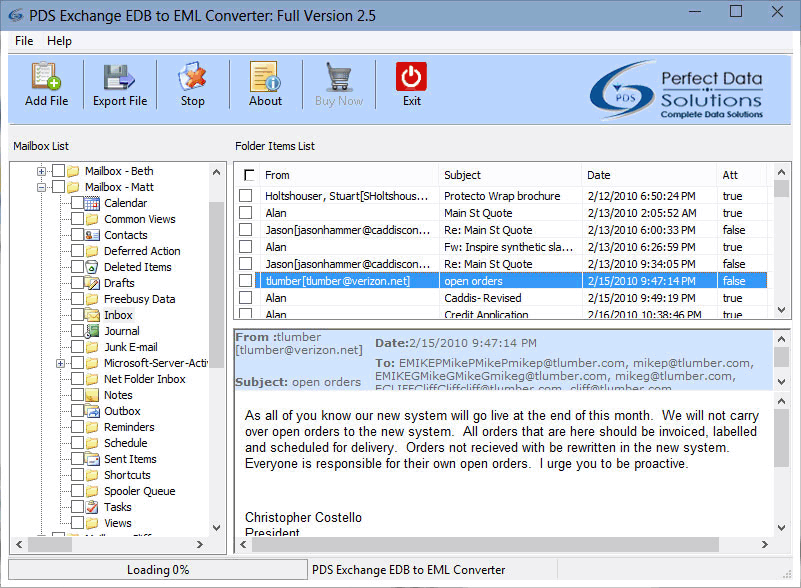
Task: Click mailbox list scroll right arrow
Action: point(200,545)
